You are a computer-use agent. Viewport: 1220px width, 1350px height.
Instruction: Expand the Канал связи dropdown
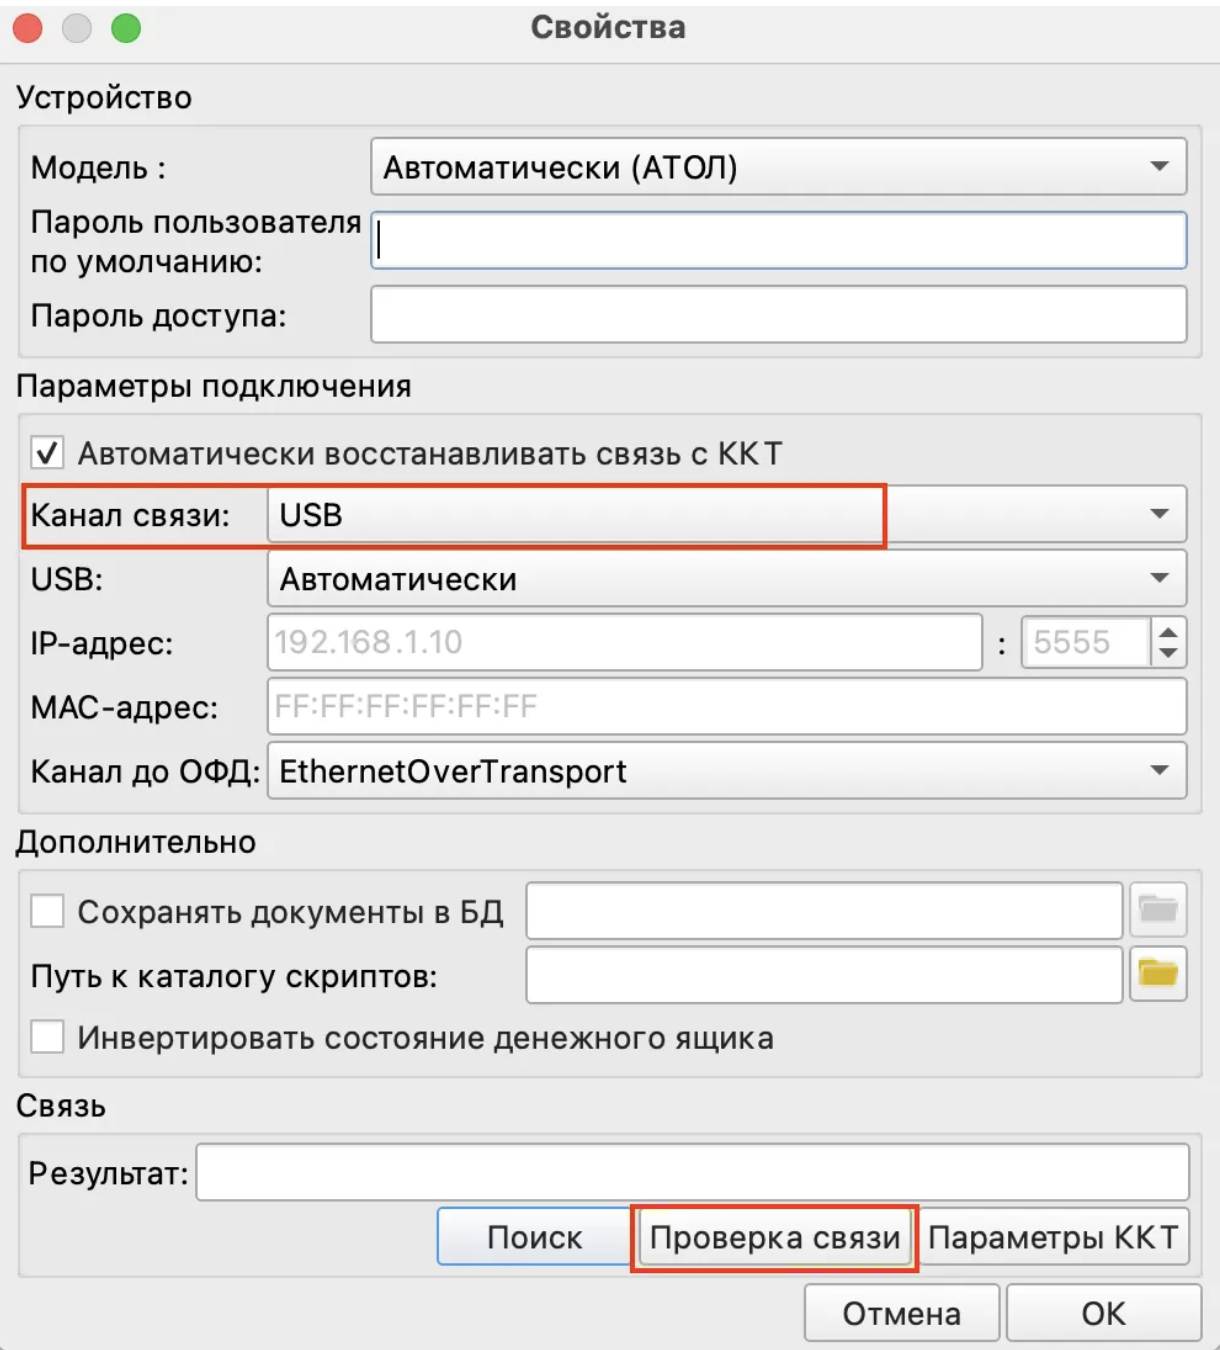pos(726,515)
